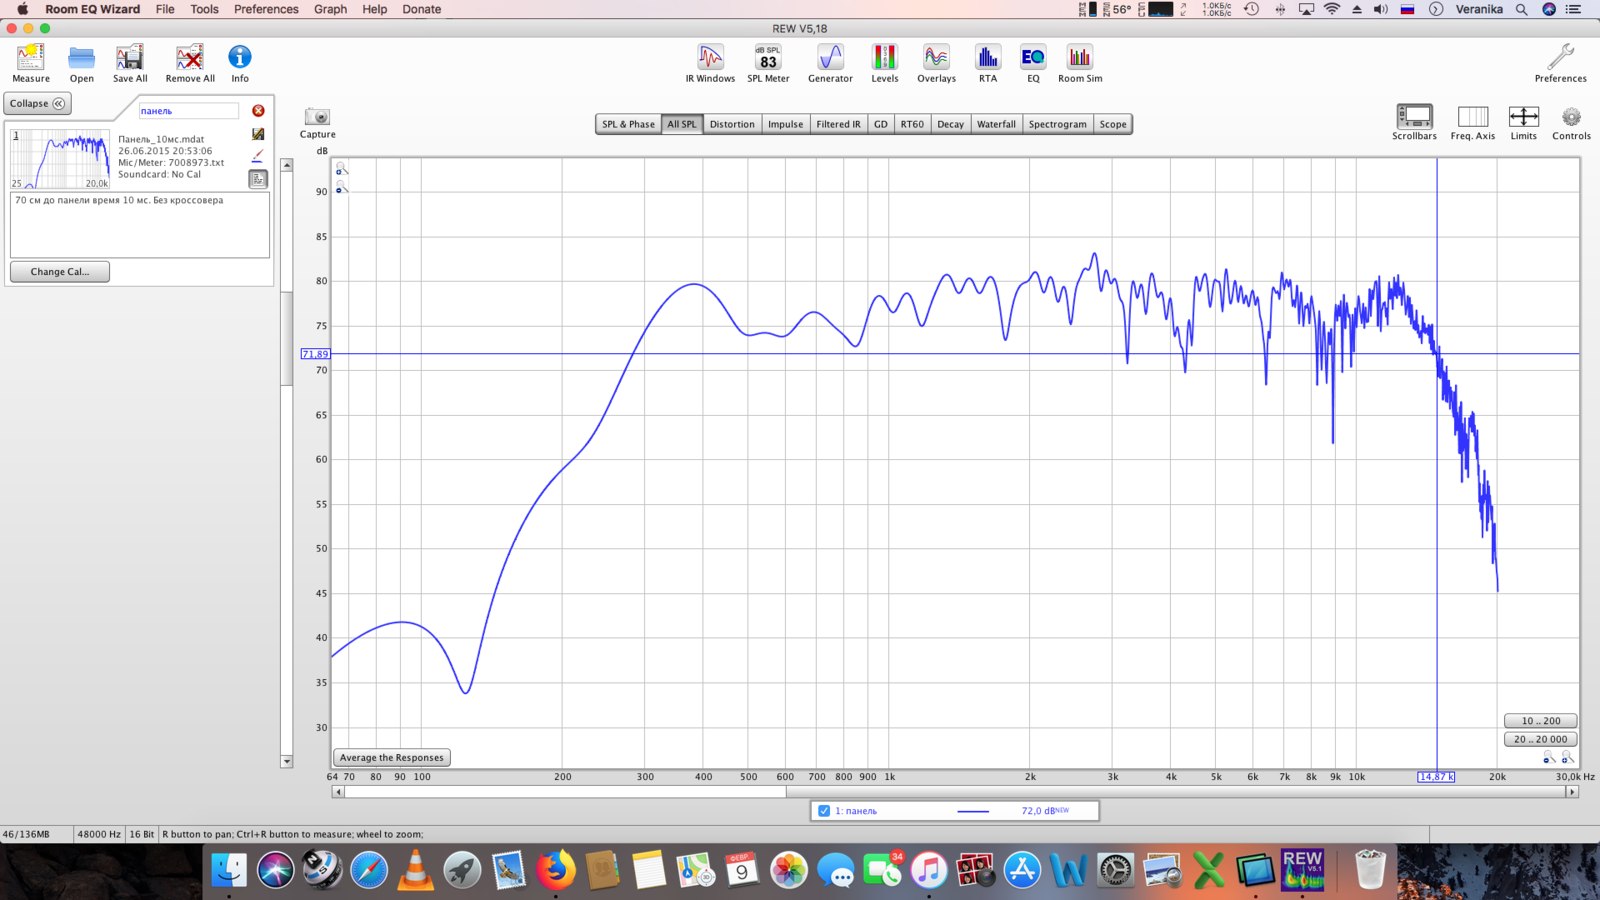Click the Save All icon
Viewport: 1600px width, 900px height.
(x=130, y=64)
